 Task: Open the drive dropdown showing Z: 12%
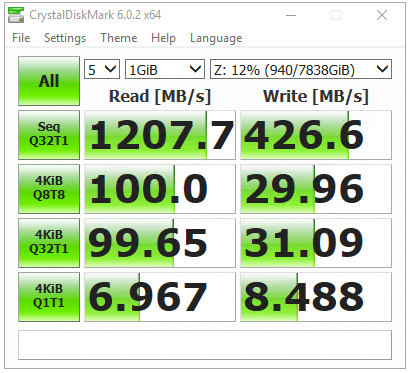[301, 69]
